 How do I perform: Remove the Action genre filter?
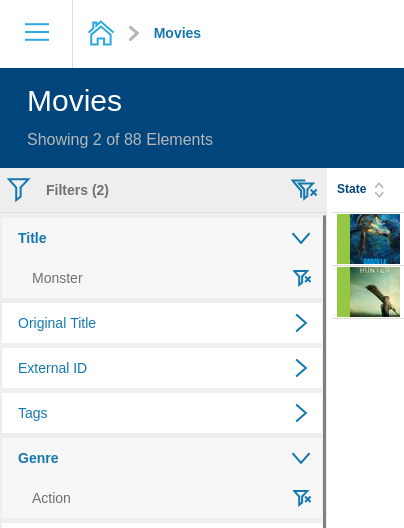pos(302,498)
